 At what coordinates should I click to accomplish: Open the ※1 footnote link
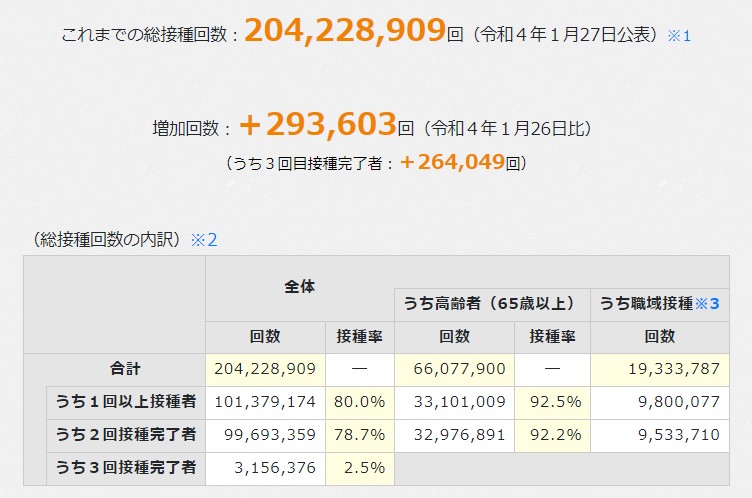pyautogui.click(x=680, y=35)
